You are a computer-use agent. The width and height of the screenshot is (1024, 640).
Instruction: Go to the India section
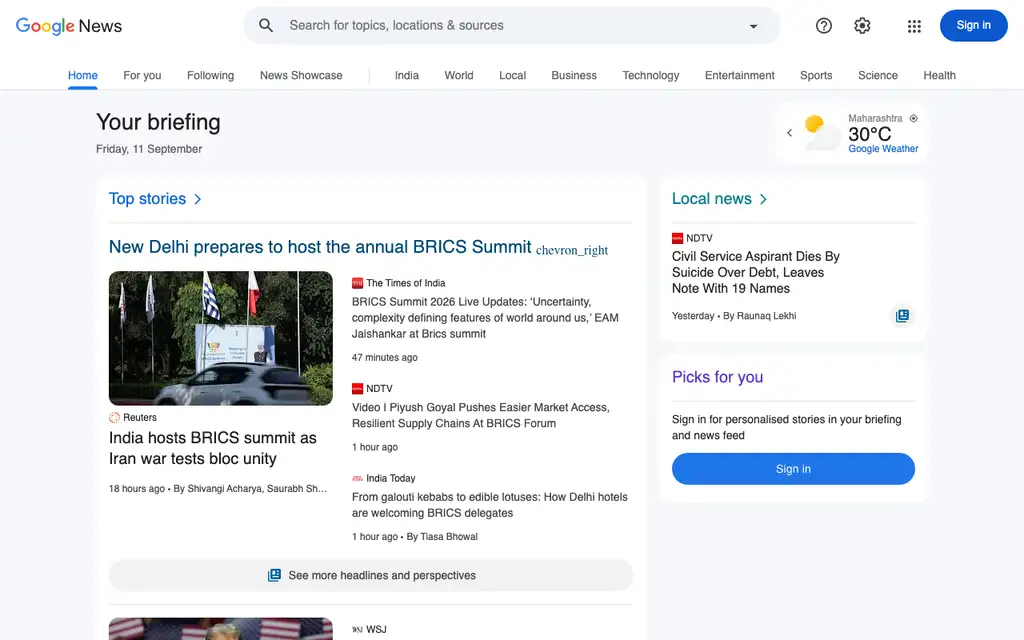407,75
